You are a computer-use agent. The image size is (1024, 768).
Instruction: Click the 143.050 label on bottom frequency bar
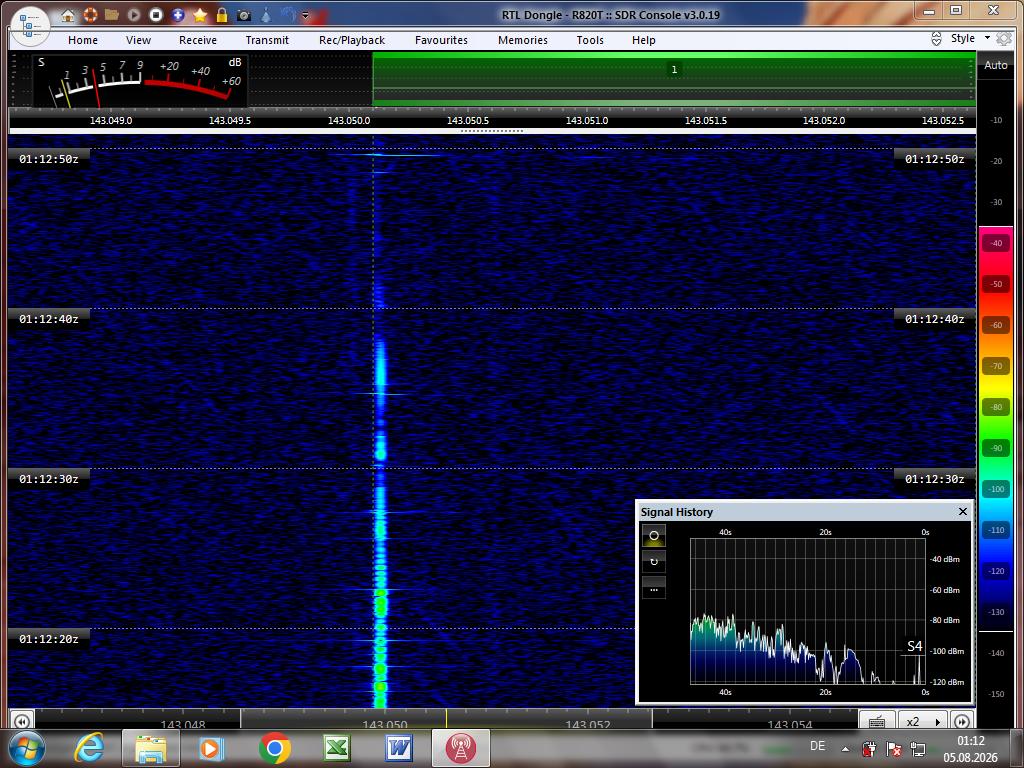click(x=385, y=725)
